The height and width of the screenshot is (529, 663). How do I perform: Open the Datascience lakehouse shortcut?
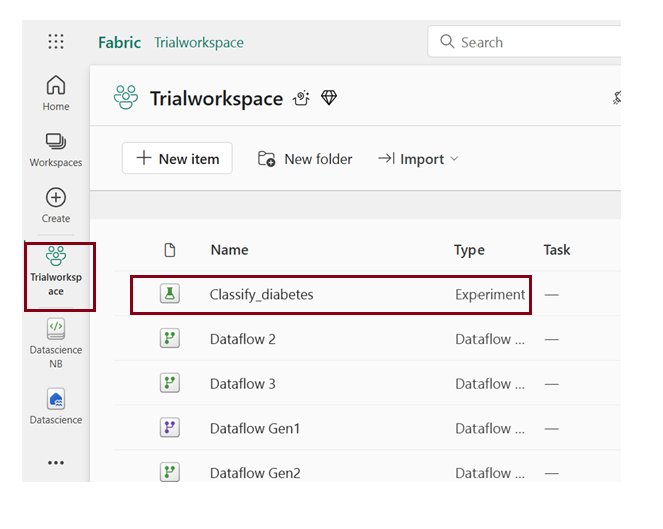56,406
